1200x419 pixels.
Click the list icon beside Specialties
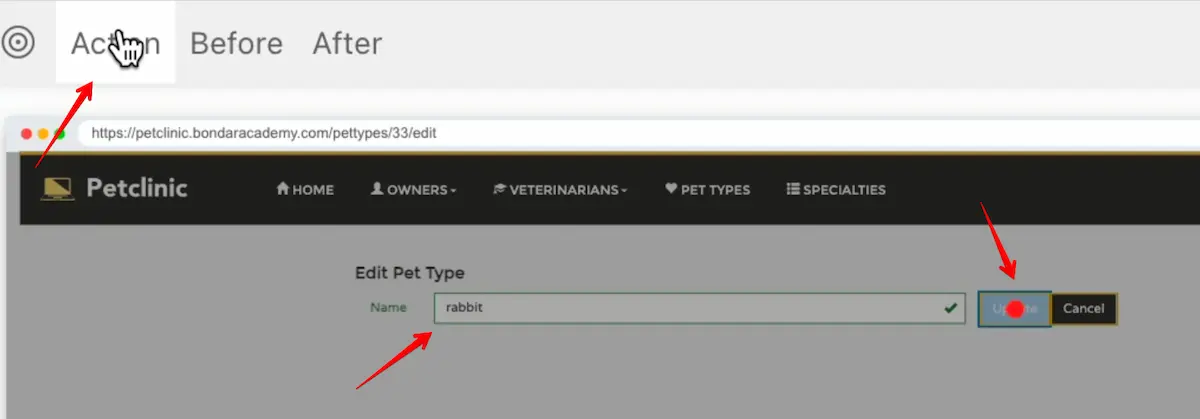[x=793, y=189]
